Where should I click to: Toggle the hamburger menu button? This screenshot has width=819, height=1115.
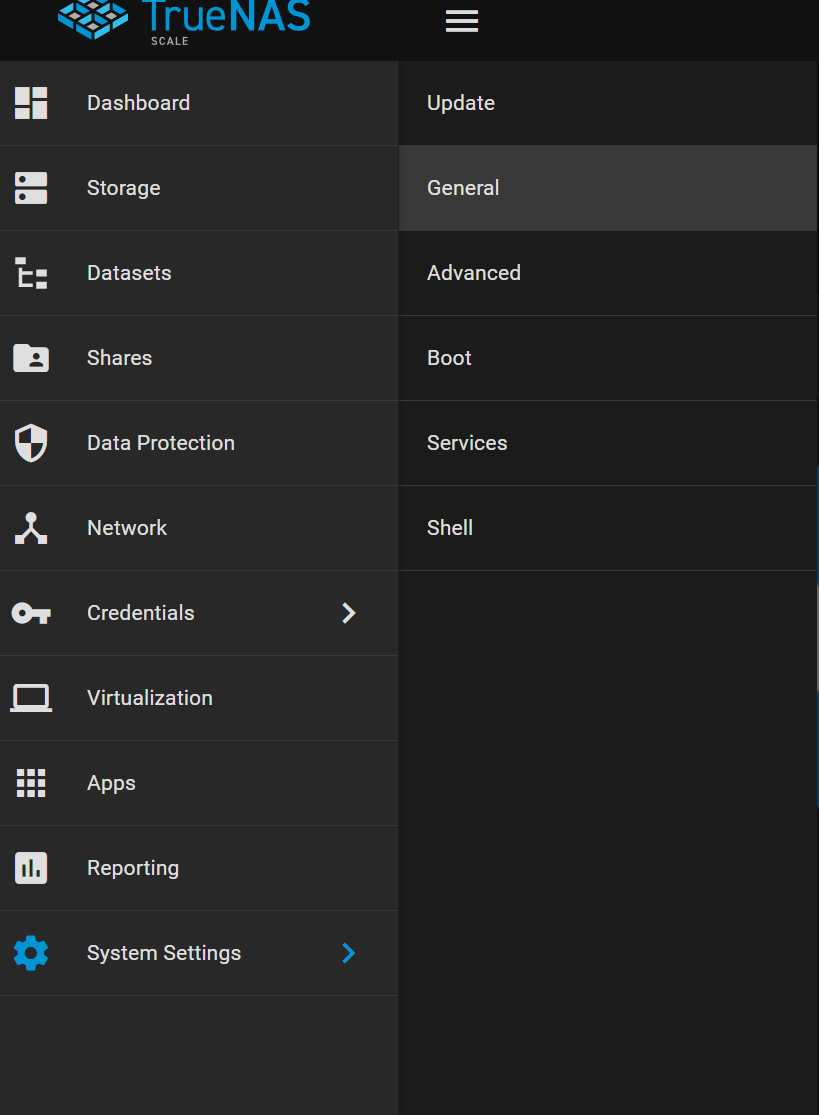[461, 21]
